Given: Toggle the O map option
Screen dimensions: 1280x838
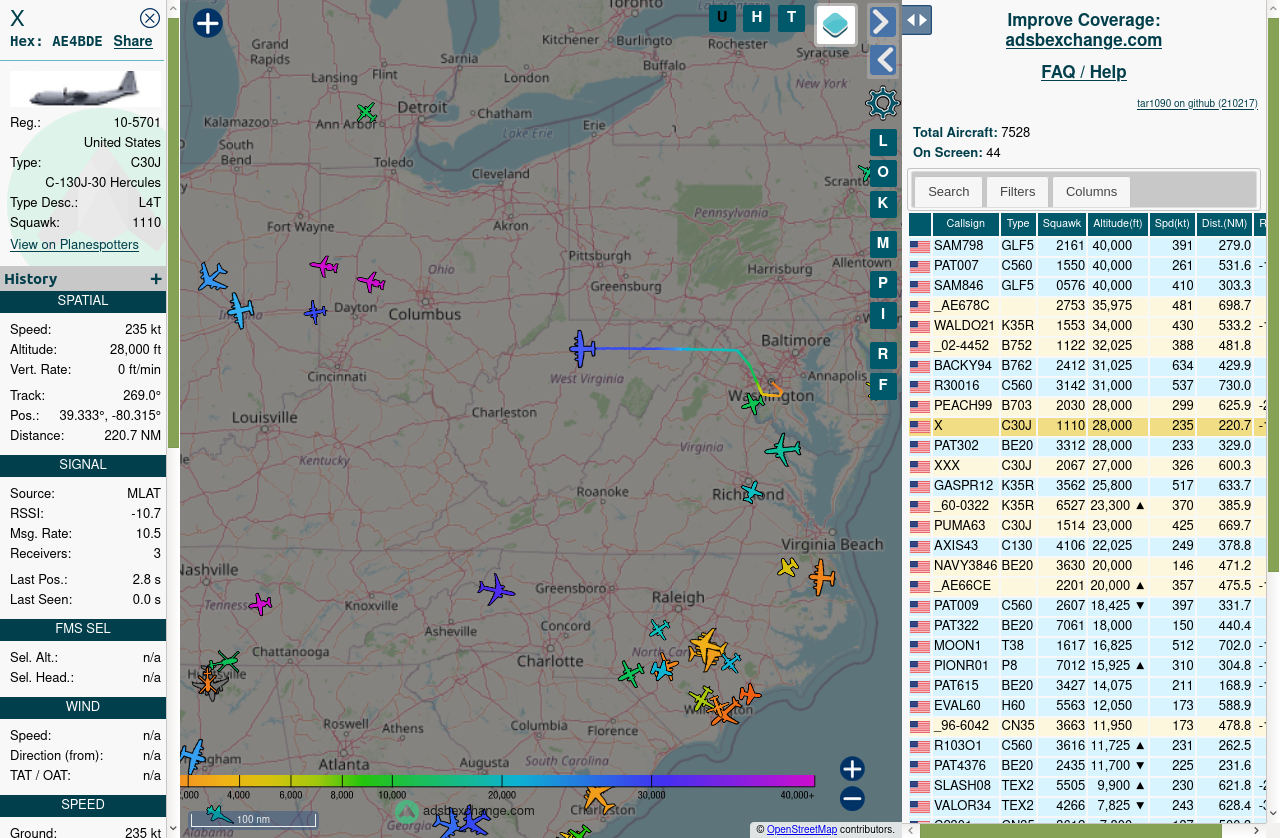Looking at the screenshot, I should [x=883, y=173].
